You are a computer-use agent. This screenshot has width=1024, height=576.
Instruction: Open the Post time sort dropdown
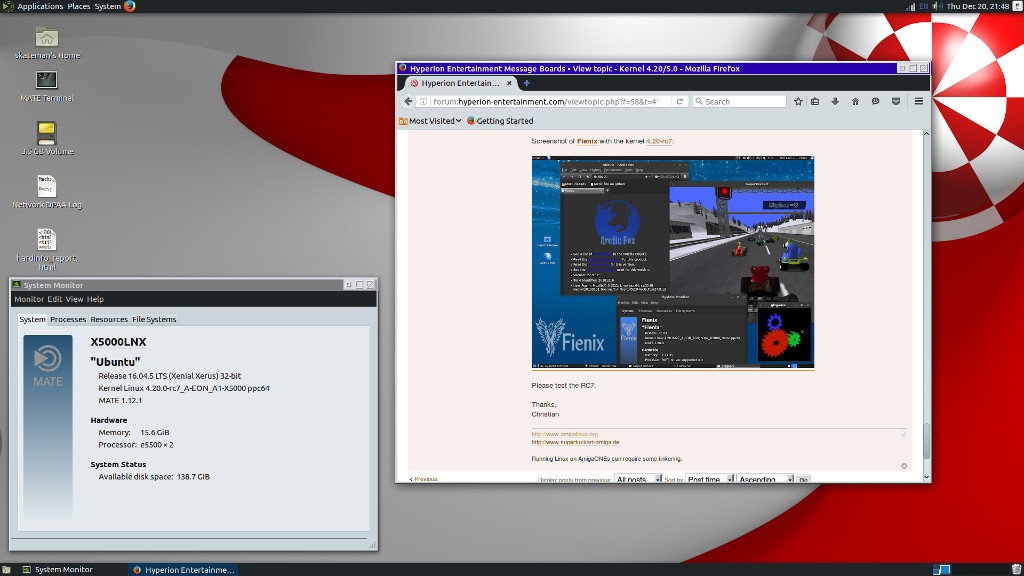710,479
